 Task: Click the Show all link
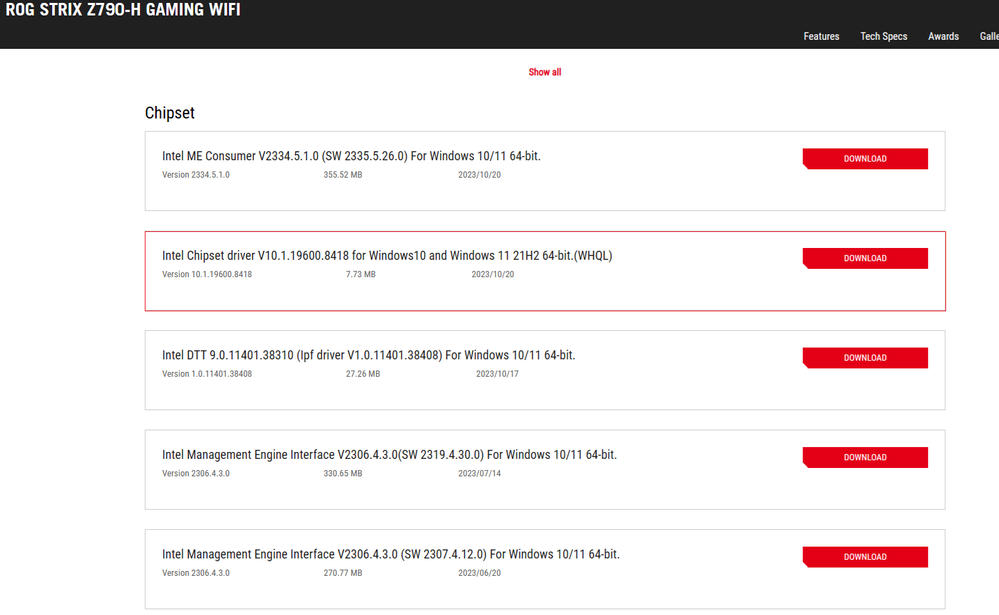pyautogui.click(x=545, y=72)
